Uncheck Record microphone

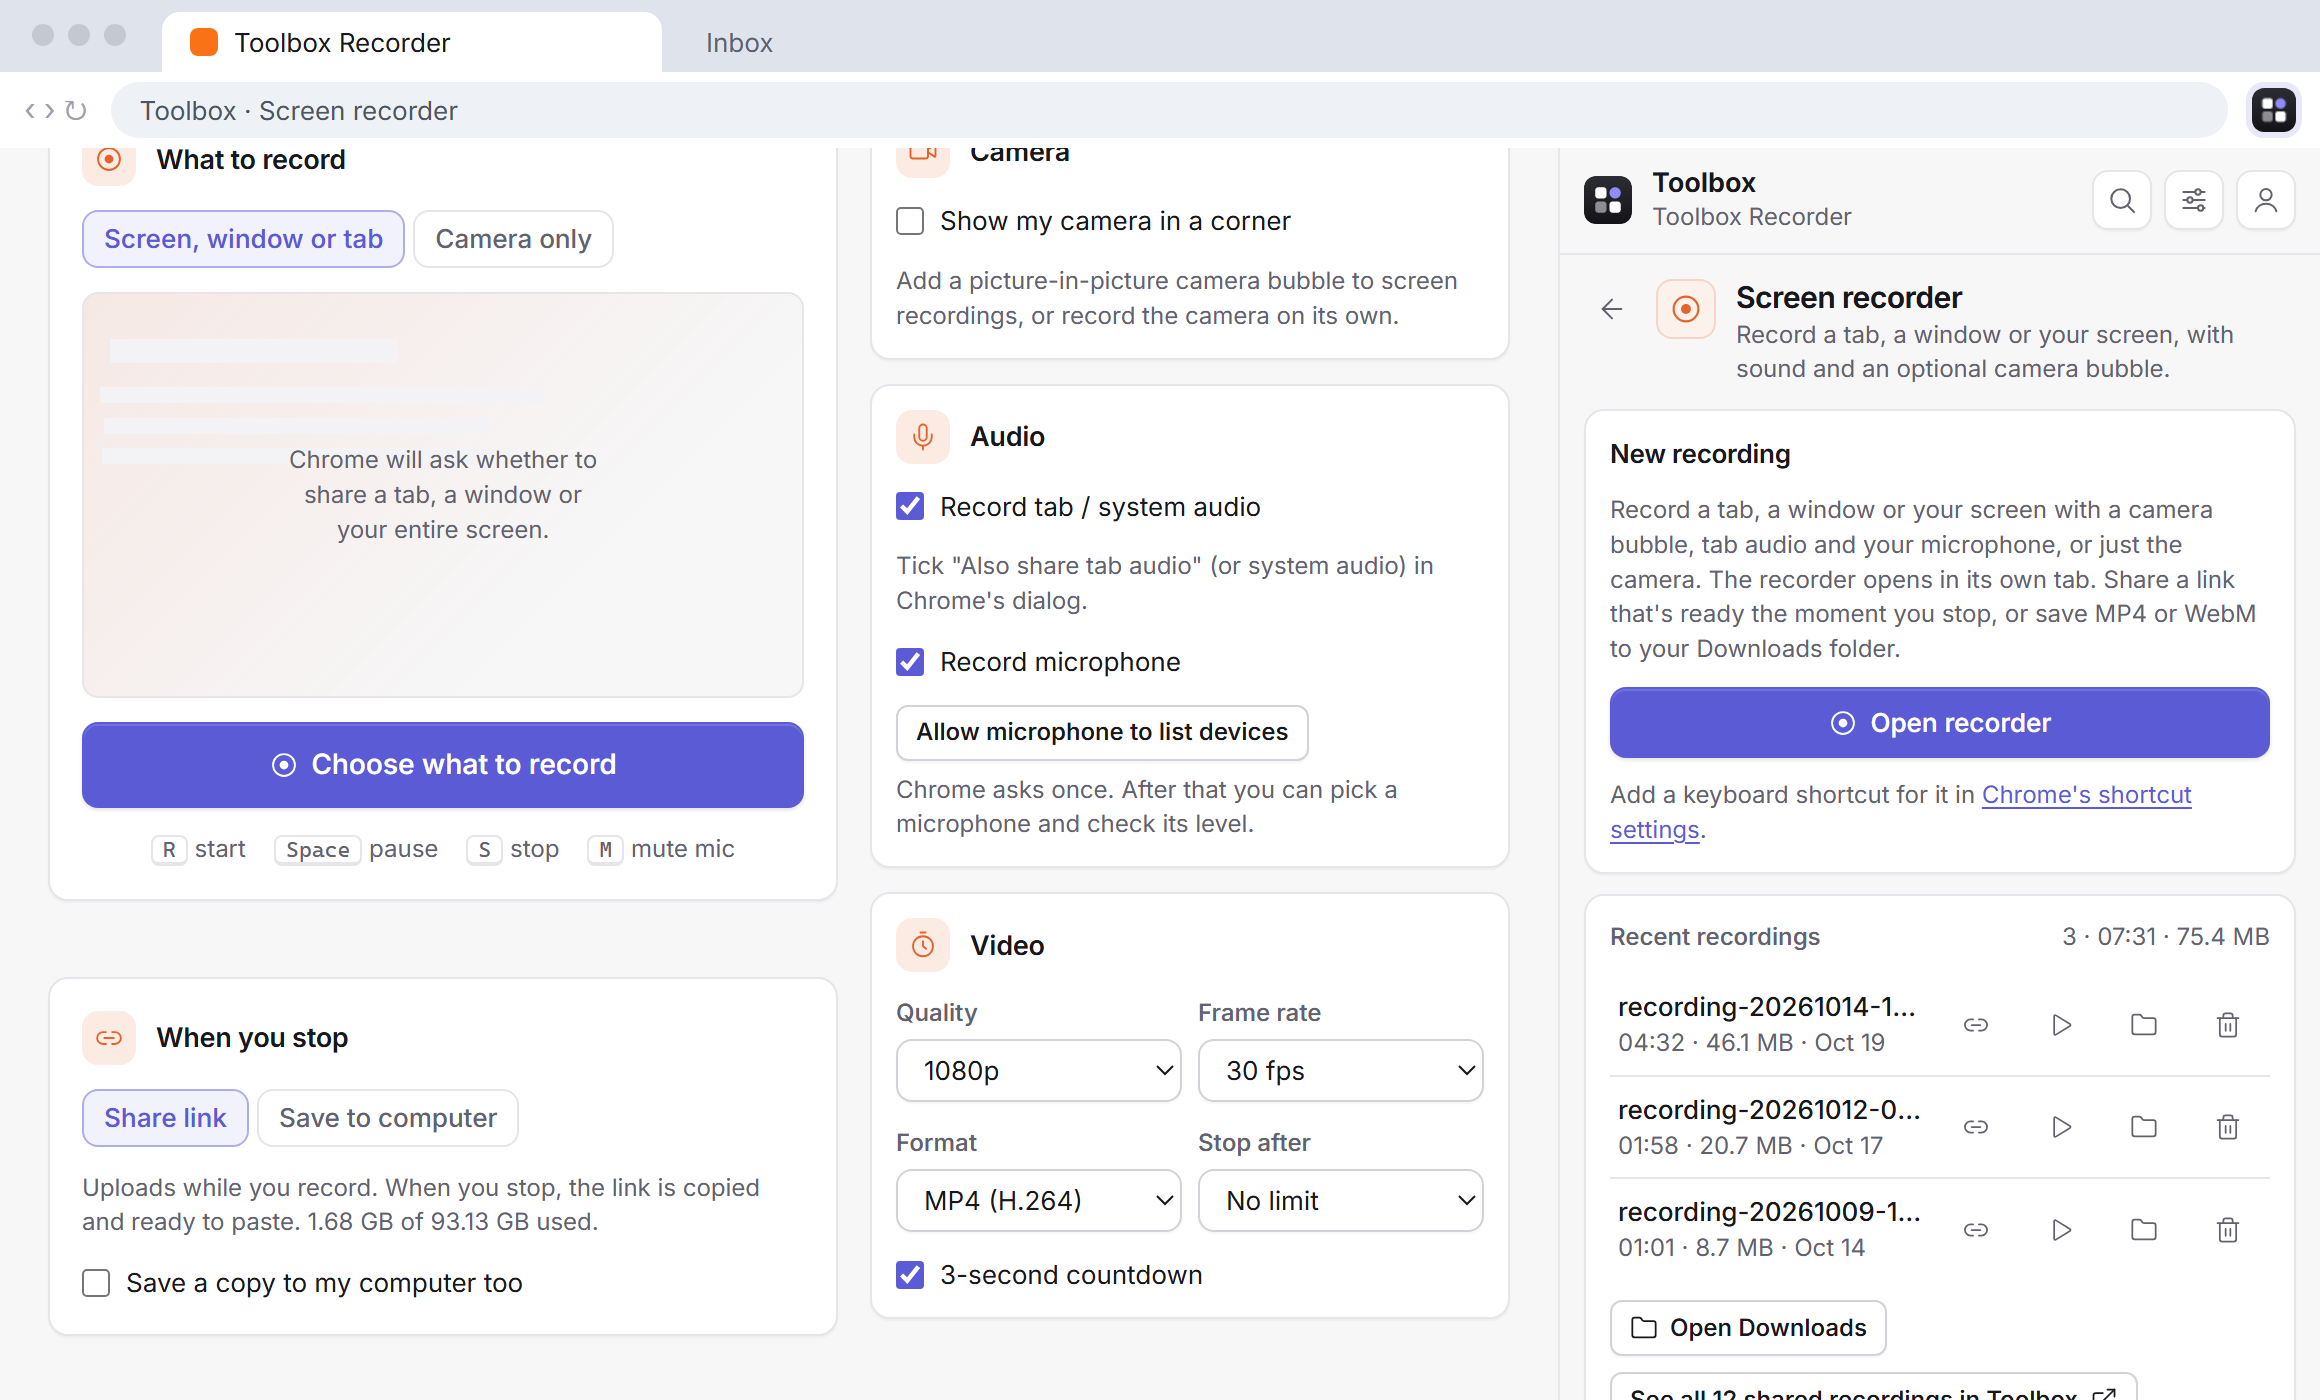tap(910, 662)
